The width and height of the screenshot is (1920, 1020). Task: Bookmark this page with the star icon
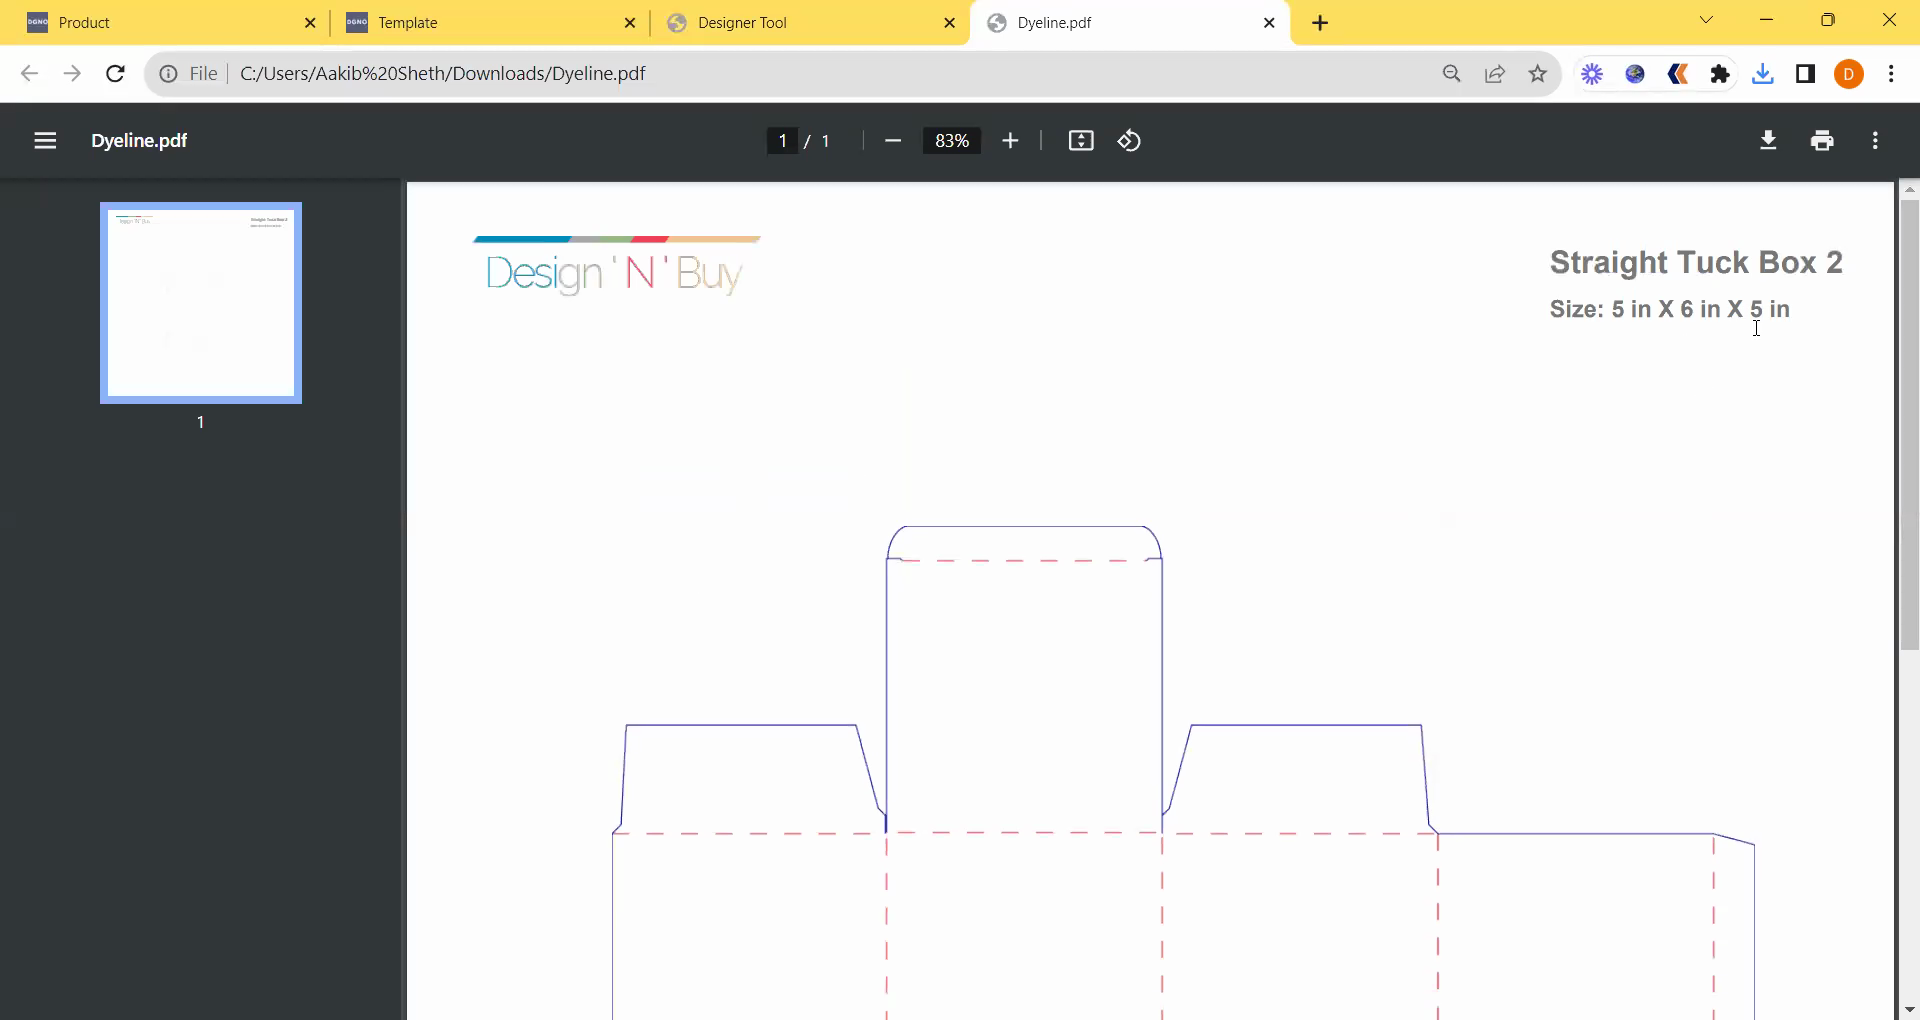(1538, 74)
